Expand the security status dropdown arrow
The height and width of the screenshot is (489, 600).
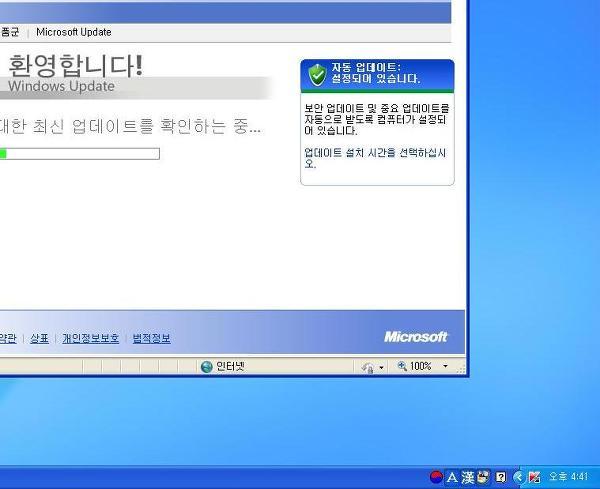[381, 367]
